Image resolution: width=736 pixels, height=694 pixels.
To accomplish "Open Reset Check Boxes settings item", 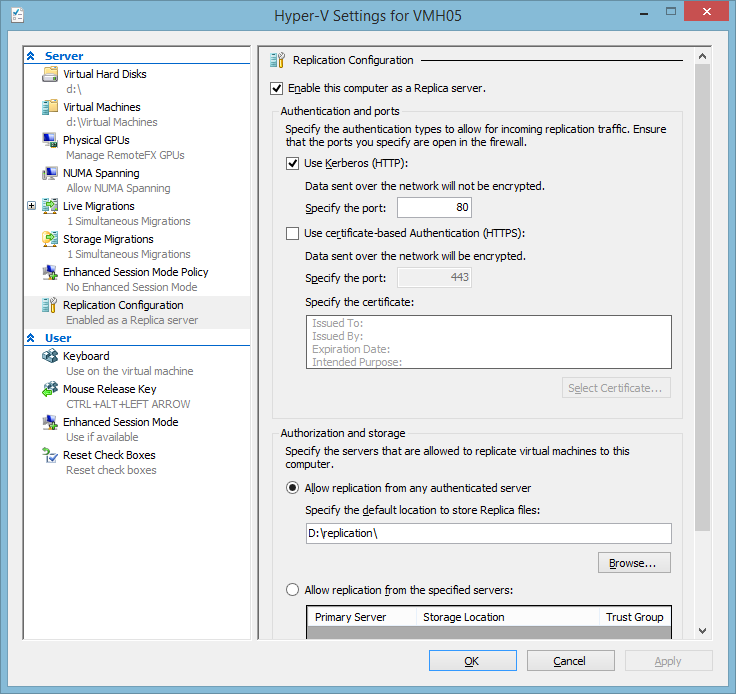I will point(109,455).
